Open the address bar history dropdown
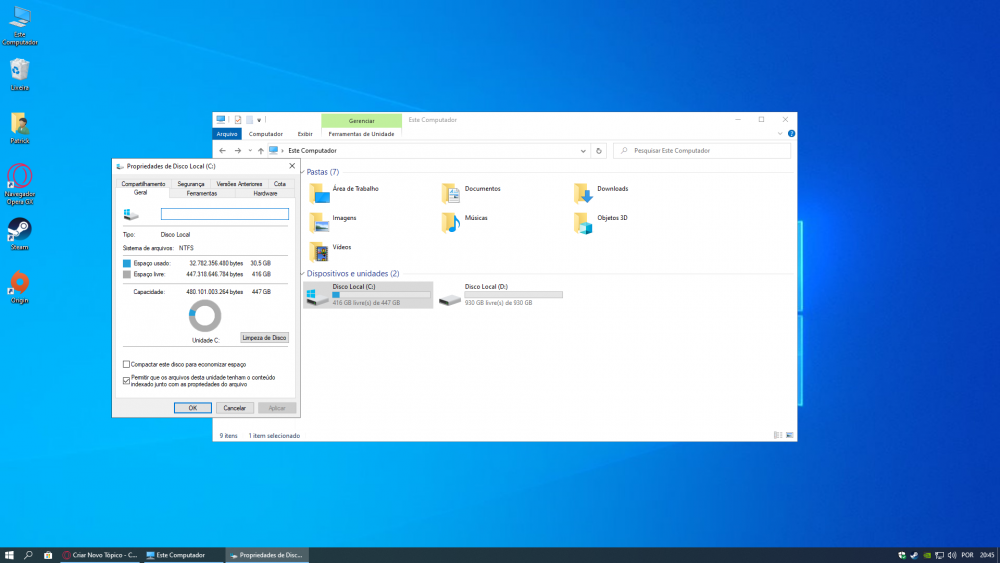Screen dimensions: 1000x563 click(x=583, y=151)
